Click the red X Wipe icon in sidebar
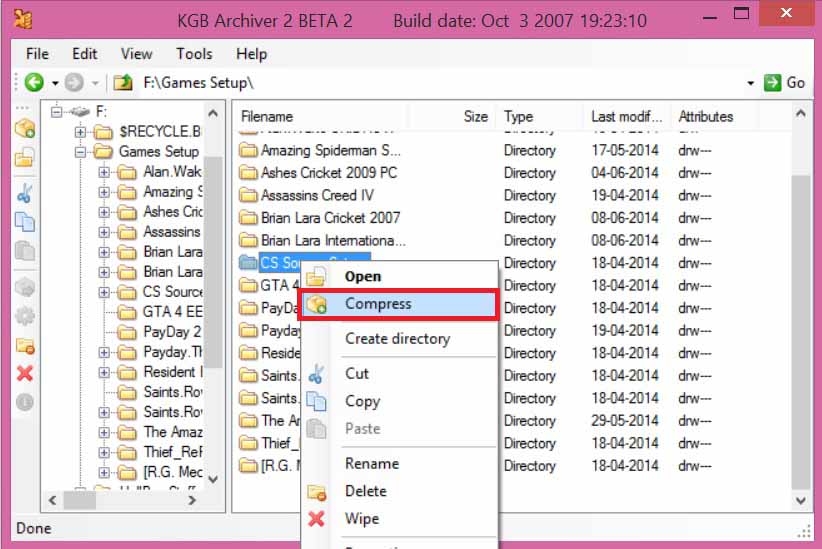 [25, 373]
